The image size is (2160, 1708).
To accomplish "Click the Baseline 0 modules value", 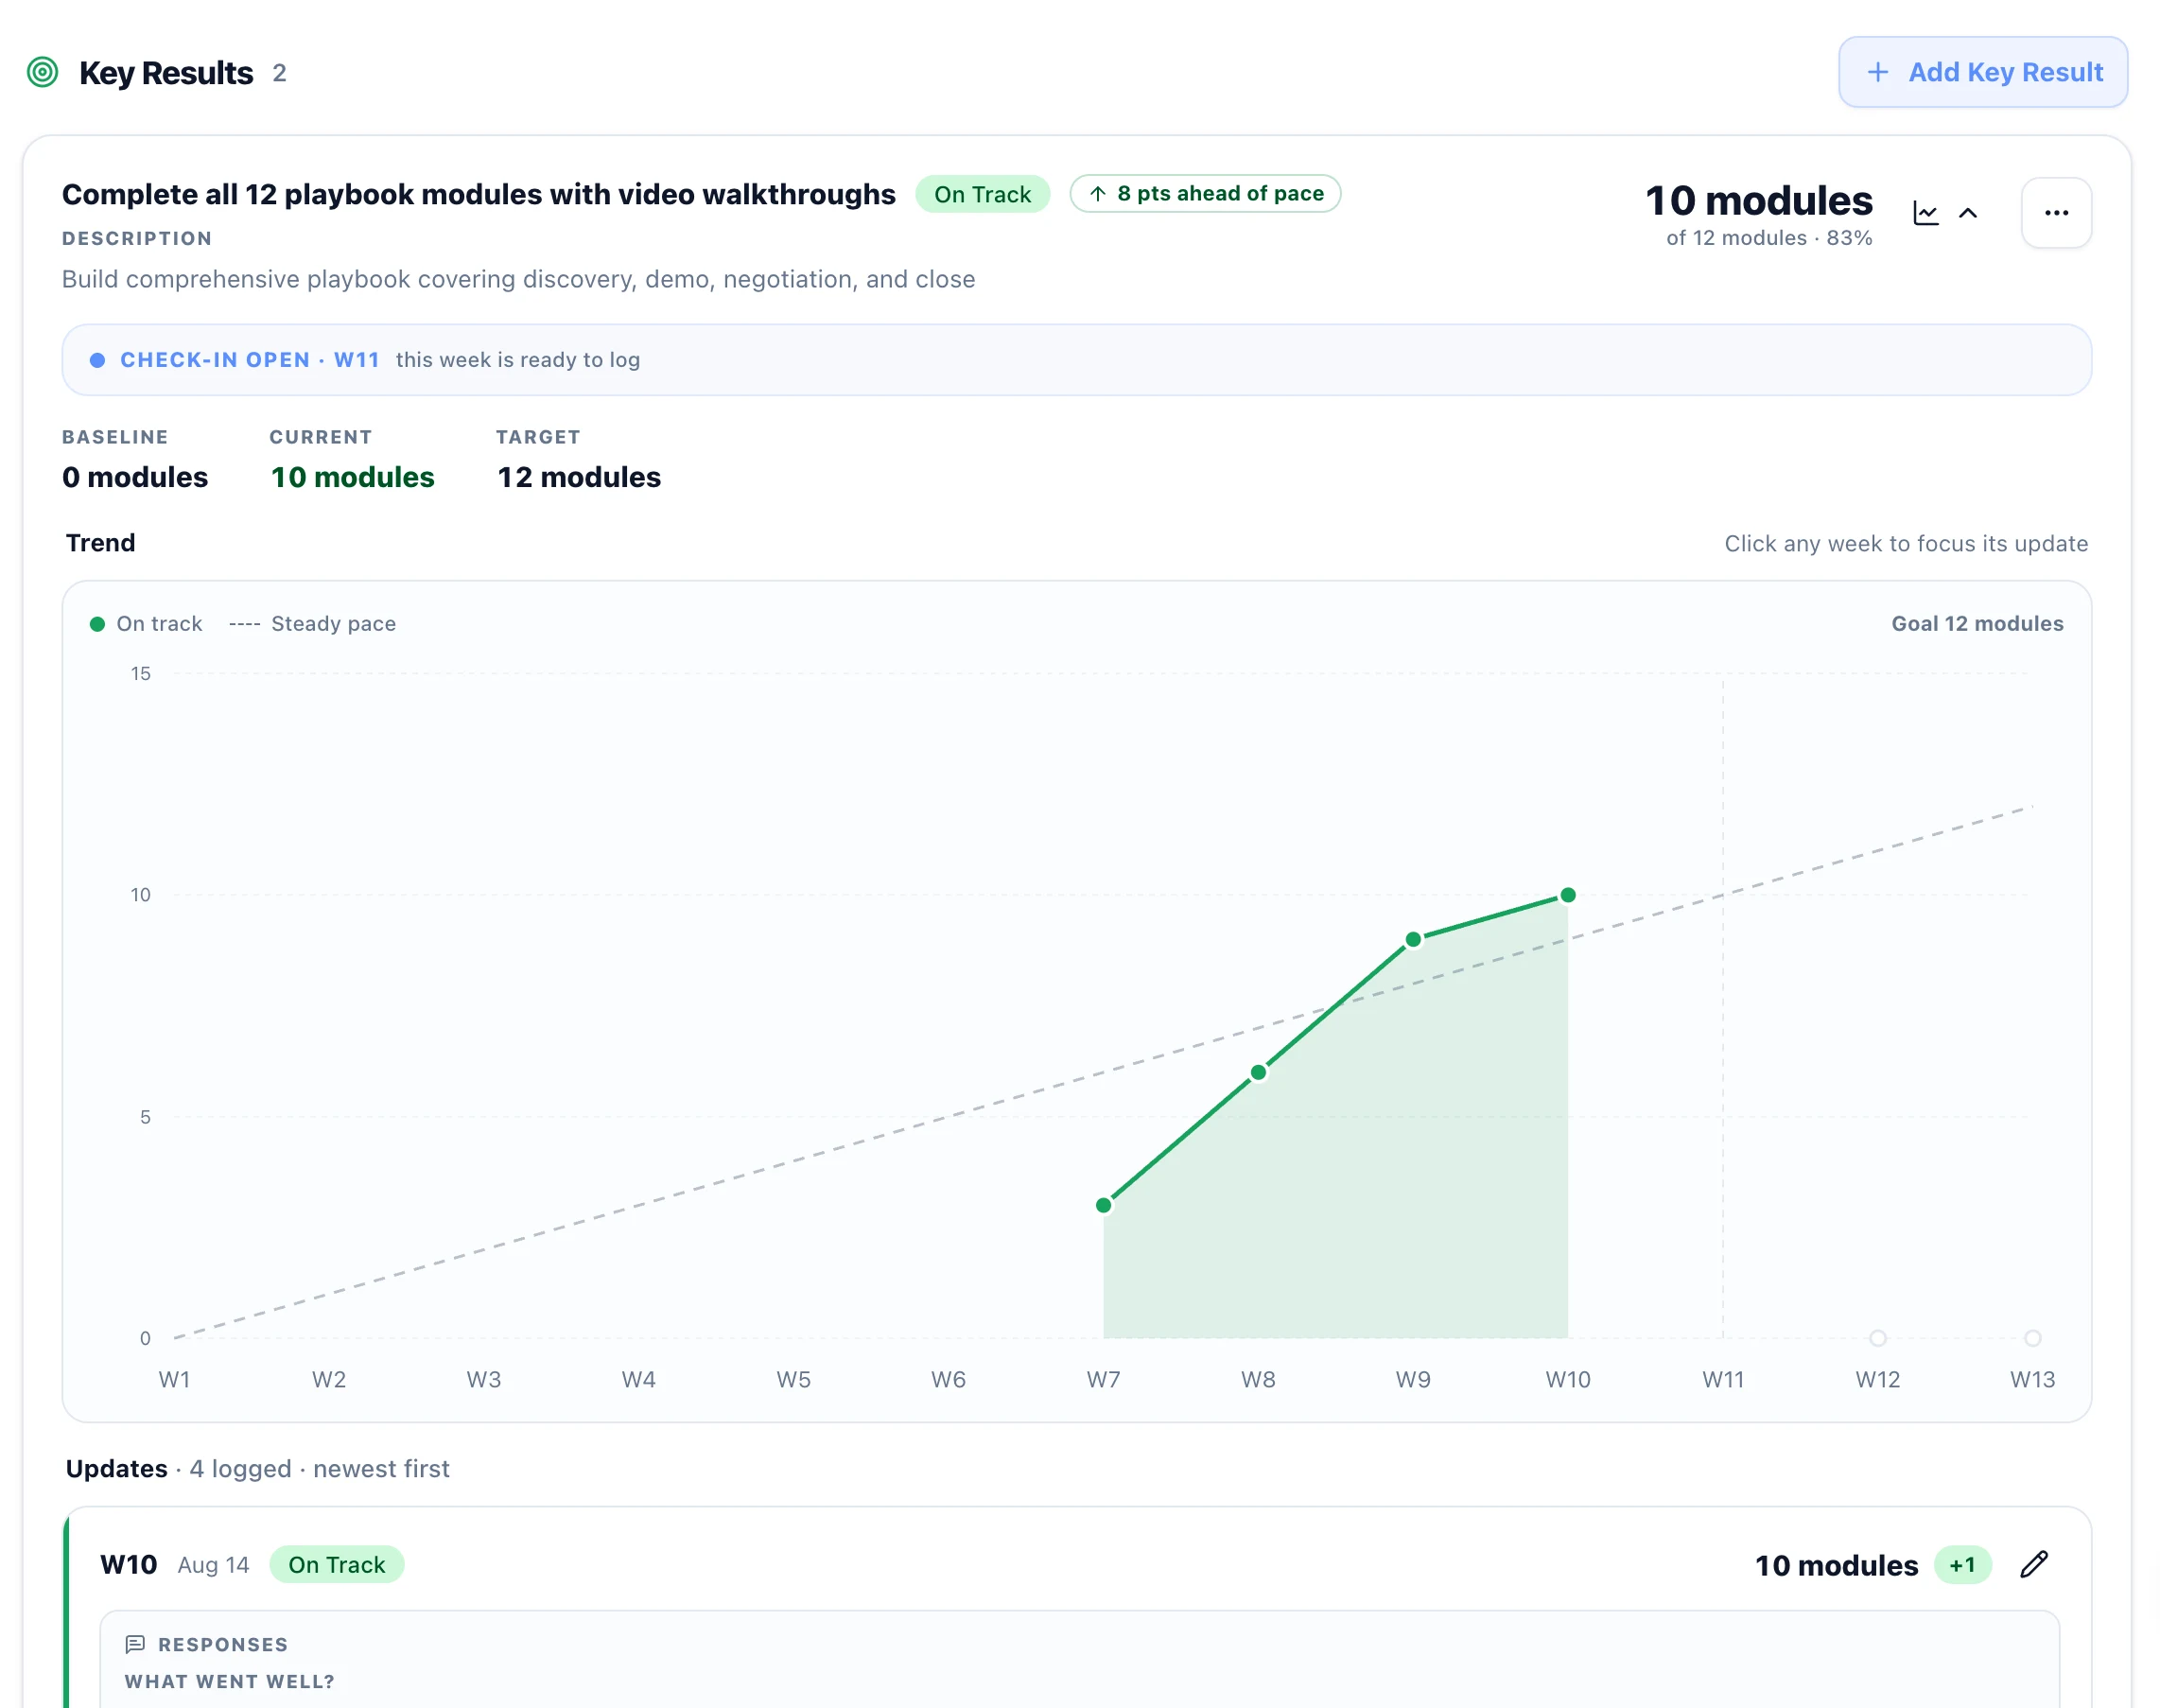I will pos(135,477).
